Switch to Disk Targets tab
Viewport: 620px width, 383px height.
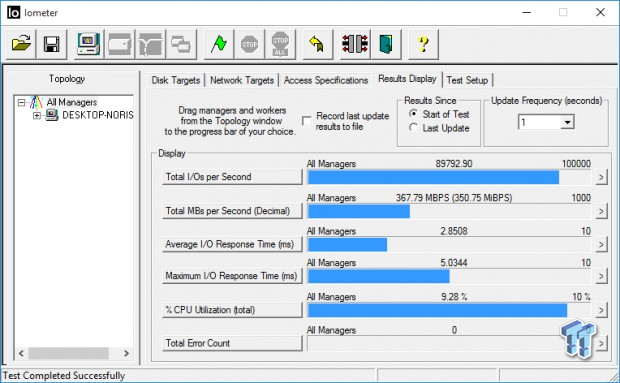coord(176,80)
